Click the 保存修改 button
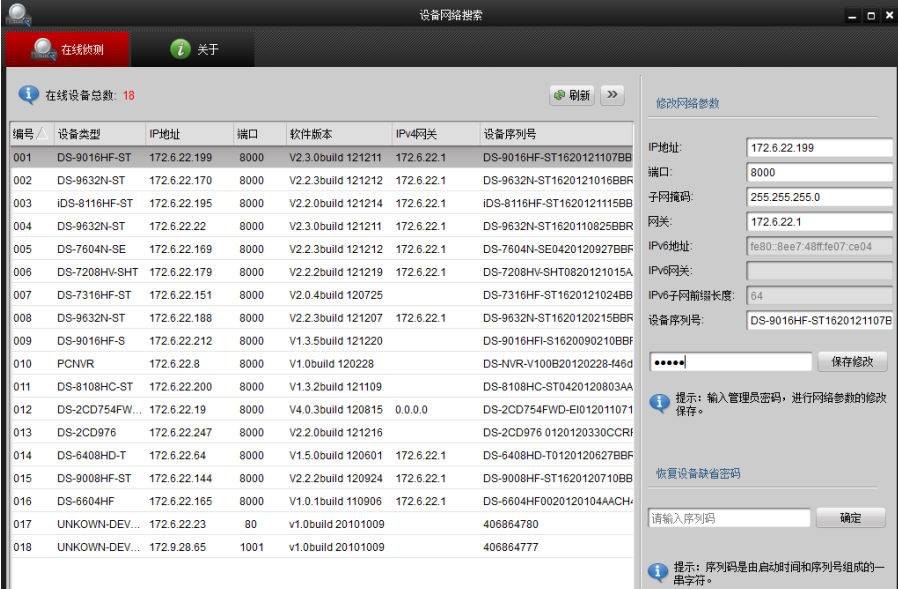The width and height of the screenshot is (898, 589). coord(852,362)
